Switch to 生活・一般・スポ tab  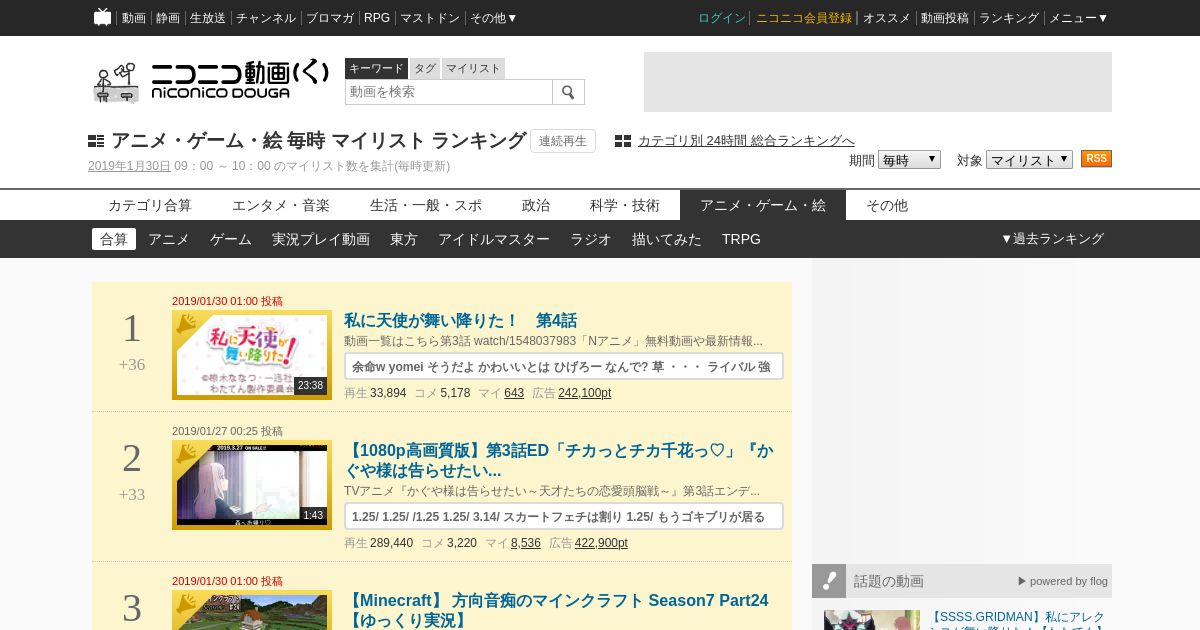pos(426,205)
